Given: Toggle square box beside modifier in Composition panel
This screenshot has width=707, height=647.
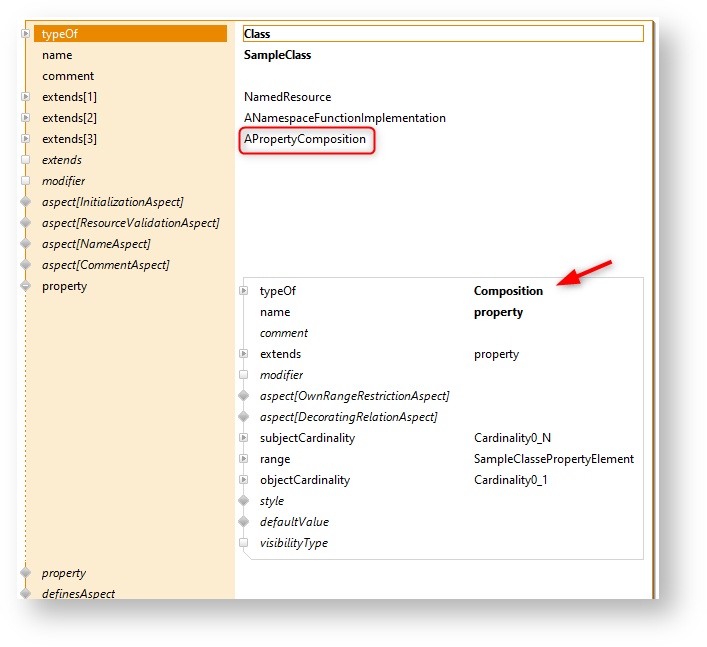Looking at the screenshot, I should coord(243,375).
